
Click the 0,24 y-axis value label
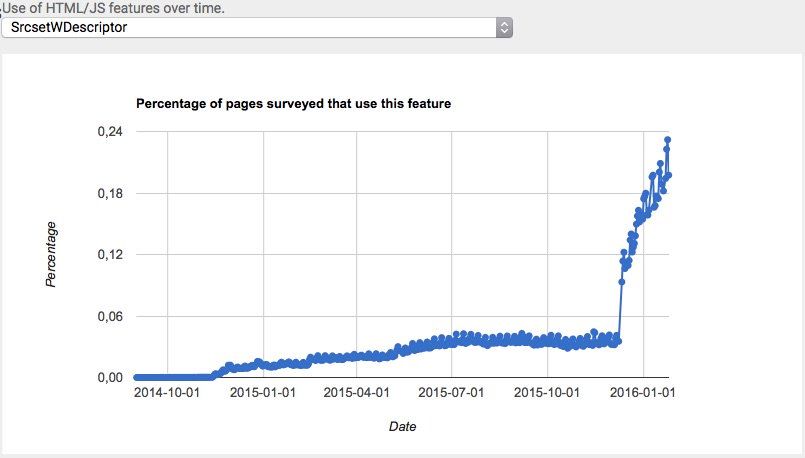pyautogui.click(x=110, y=131)
